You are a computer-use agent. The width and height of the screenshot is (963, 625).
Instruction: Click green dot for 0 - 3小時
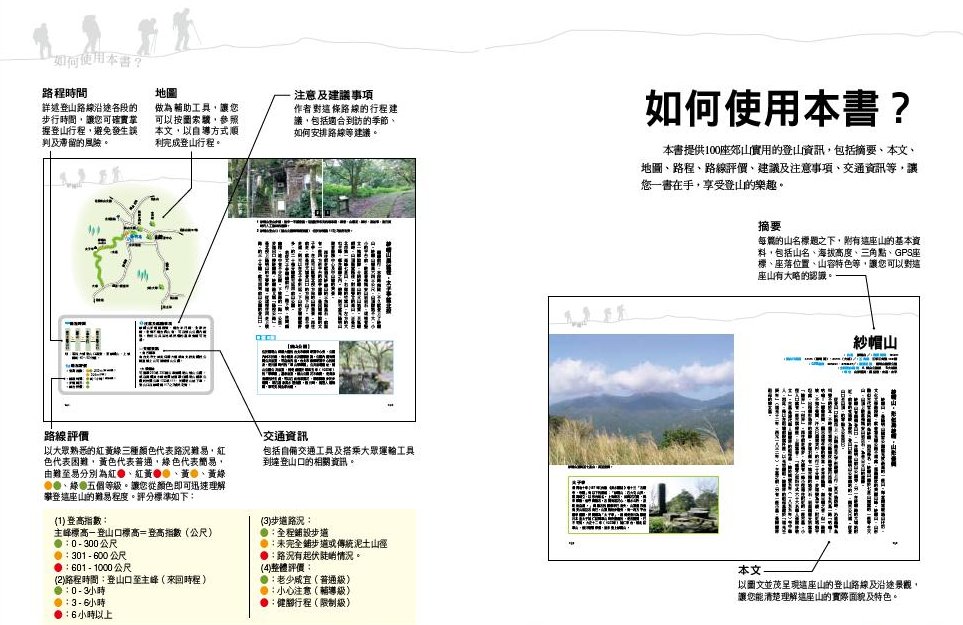pyautogui.click(x=58, y=591)
